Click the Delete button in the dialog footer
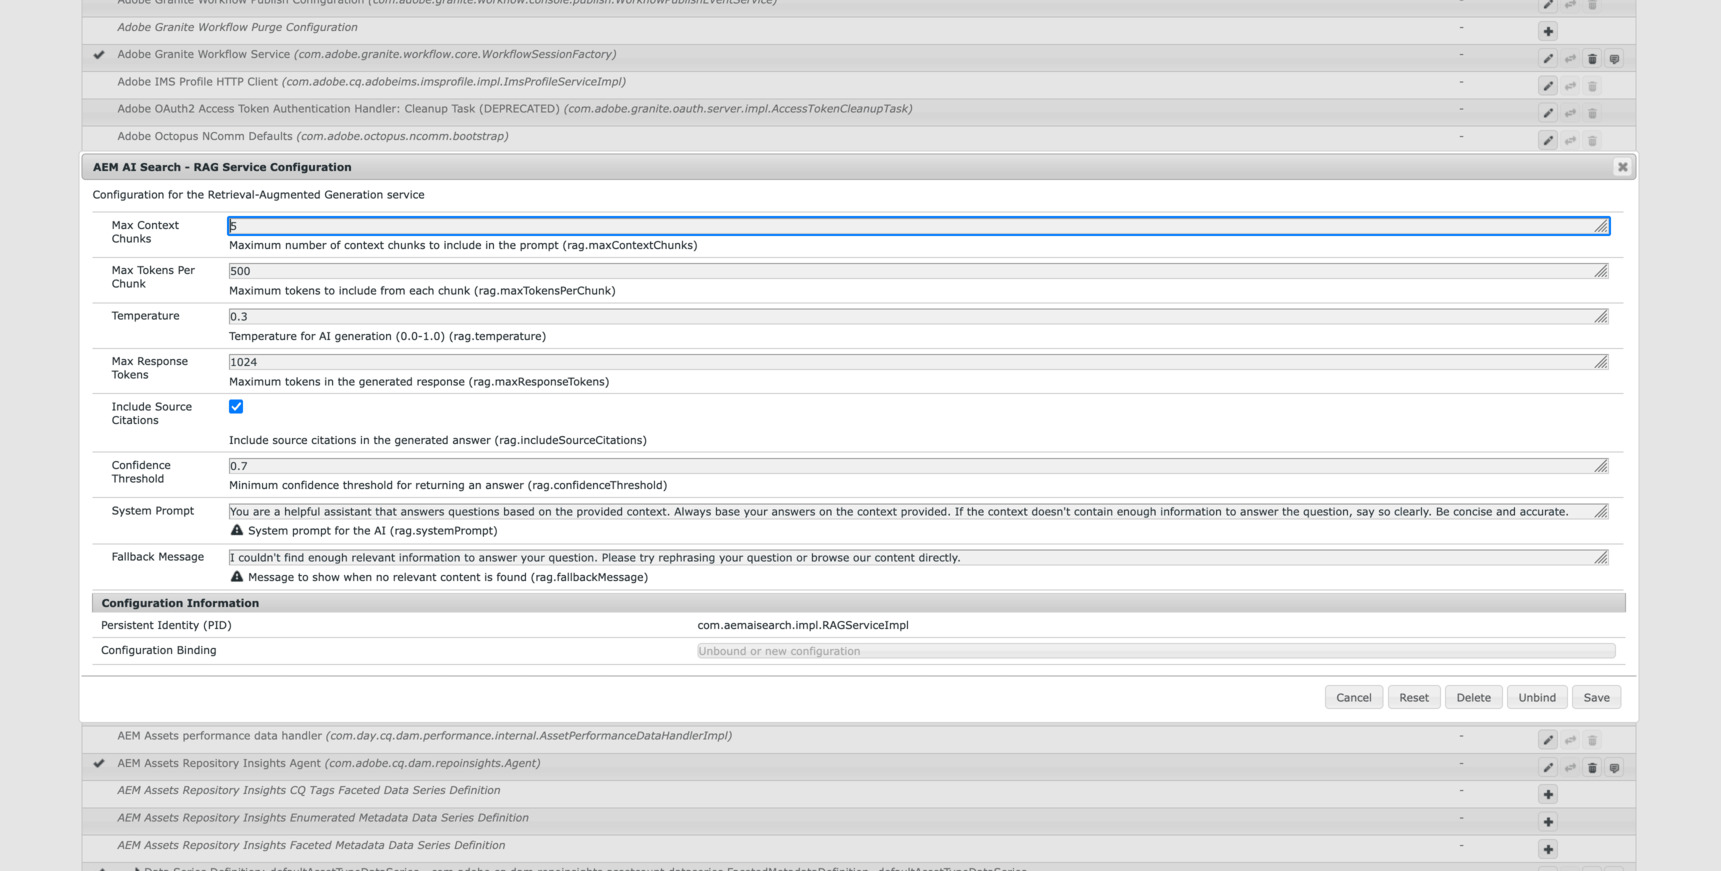1721x871 pixels. tap(1473, 697)
